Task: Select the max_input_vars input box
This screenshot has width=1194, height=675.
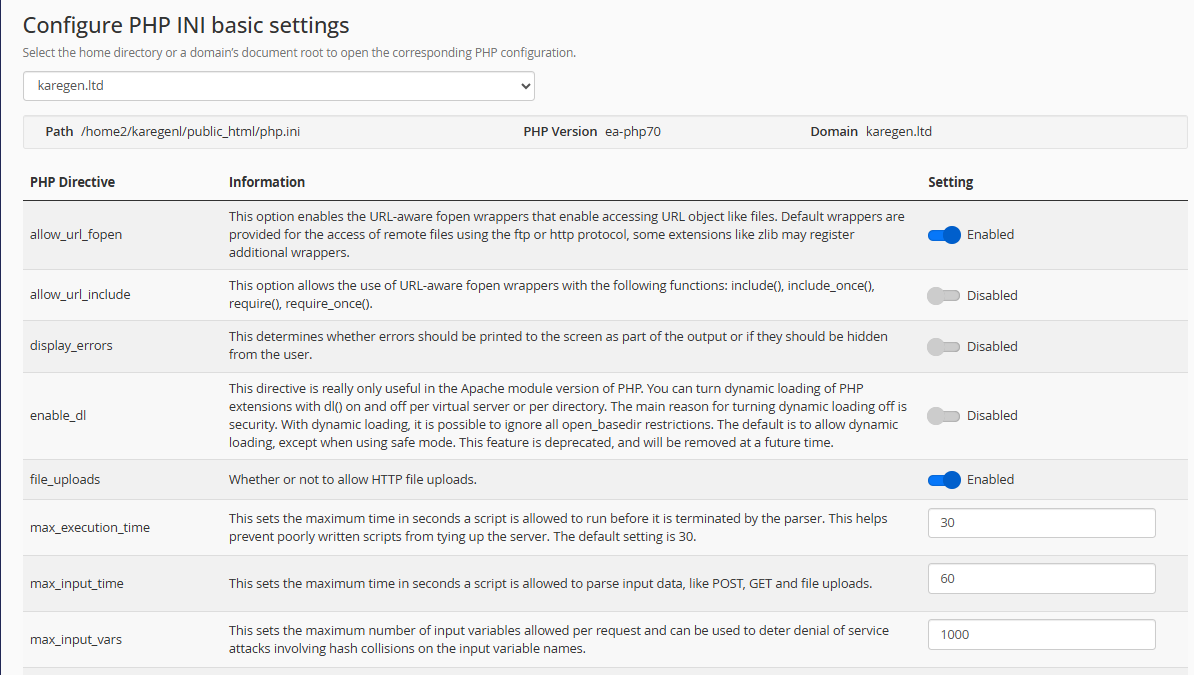Action: pyautogui.click(x=1041, y=635)
